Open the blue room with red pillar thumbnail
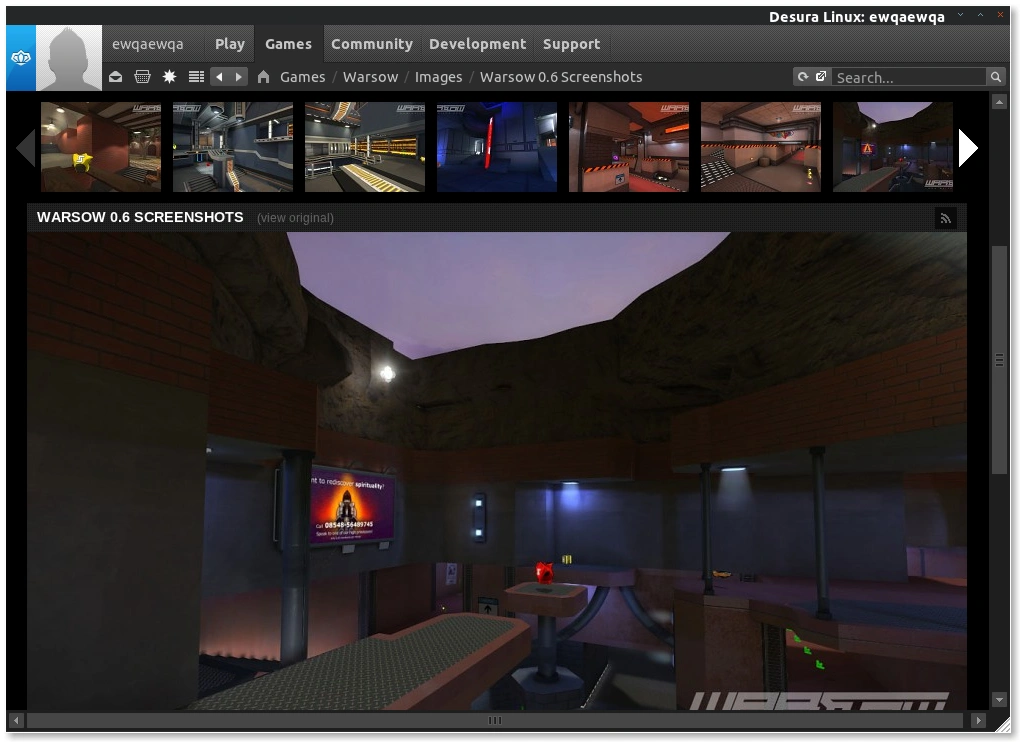Viewport: 1020px width, 742px height. point(497,146)
